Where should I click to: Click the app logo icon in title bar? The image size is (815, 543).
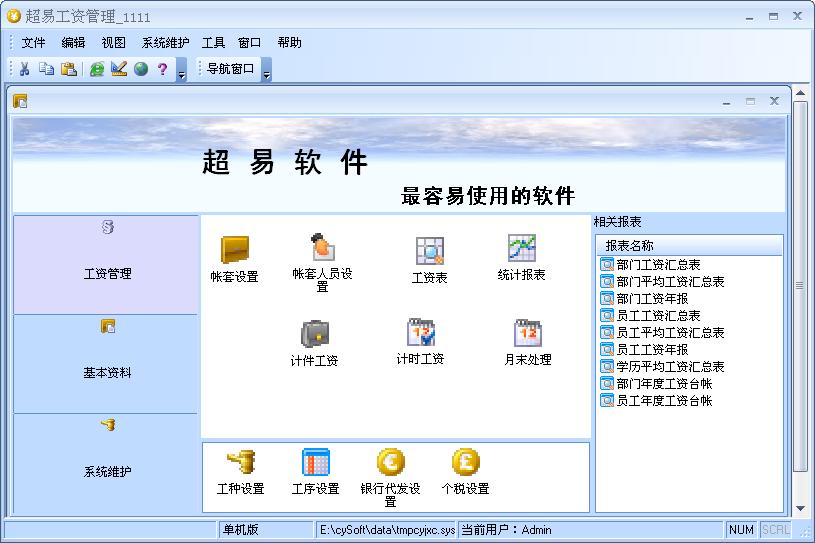tap(14, 16)
